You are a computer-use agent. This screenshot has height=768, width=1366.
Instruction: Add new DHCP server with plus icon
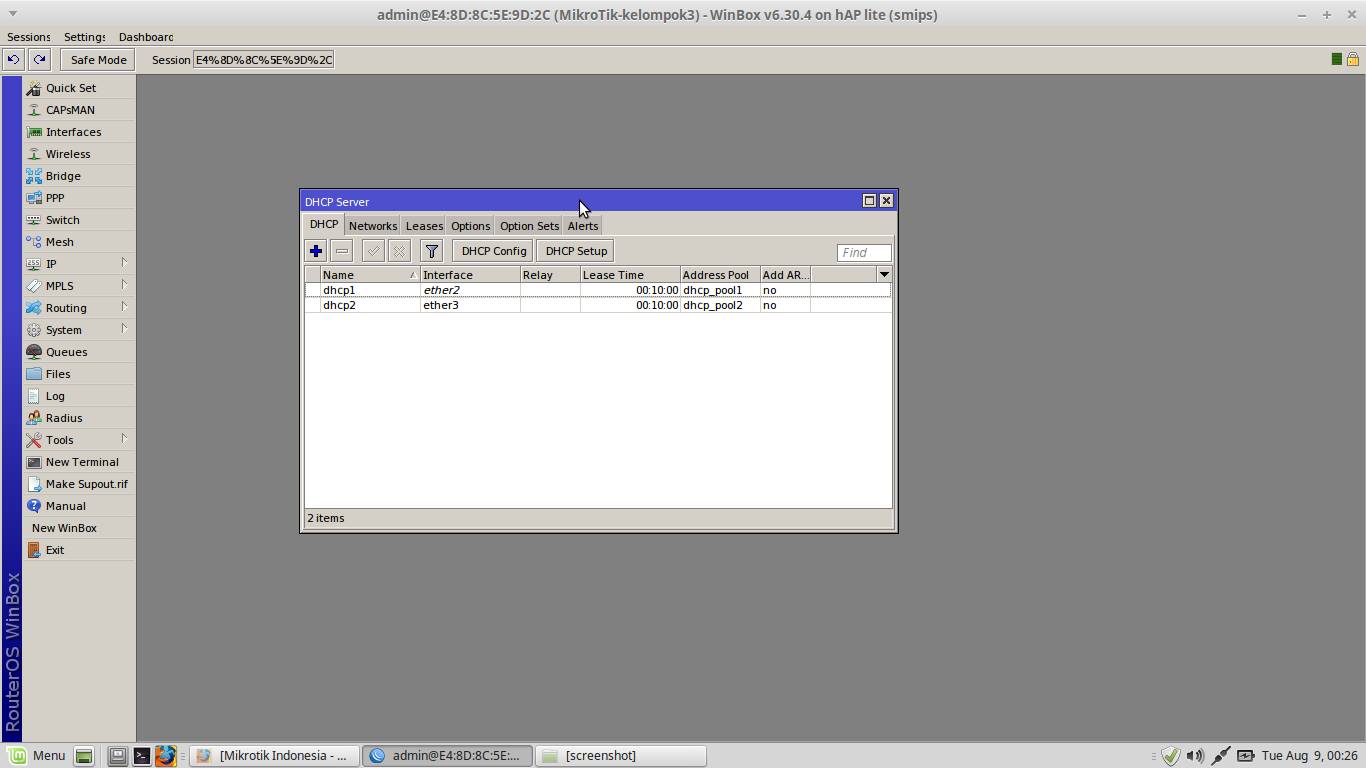tap(316, 251)
